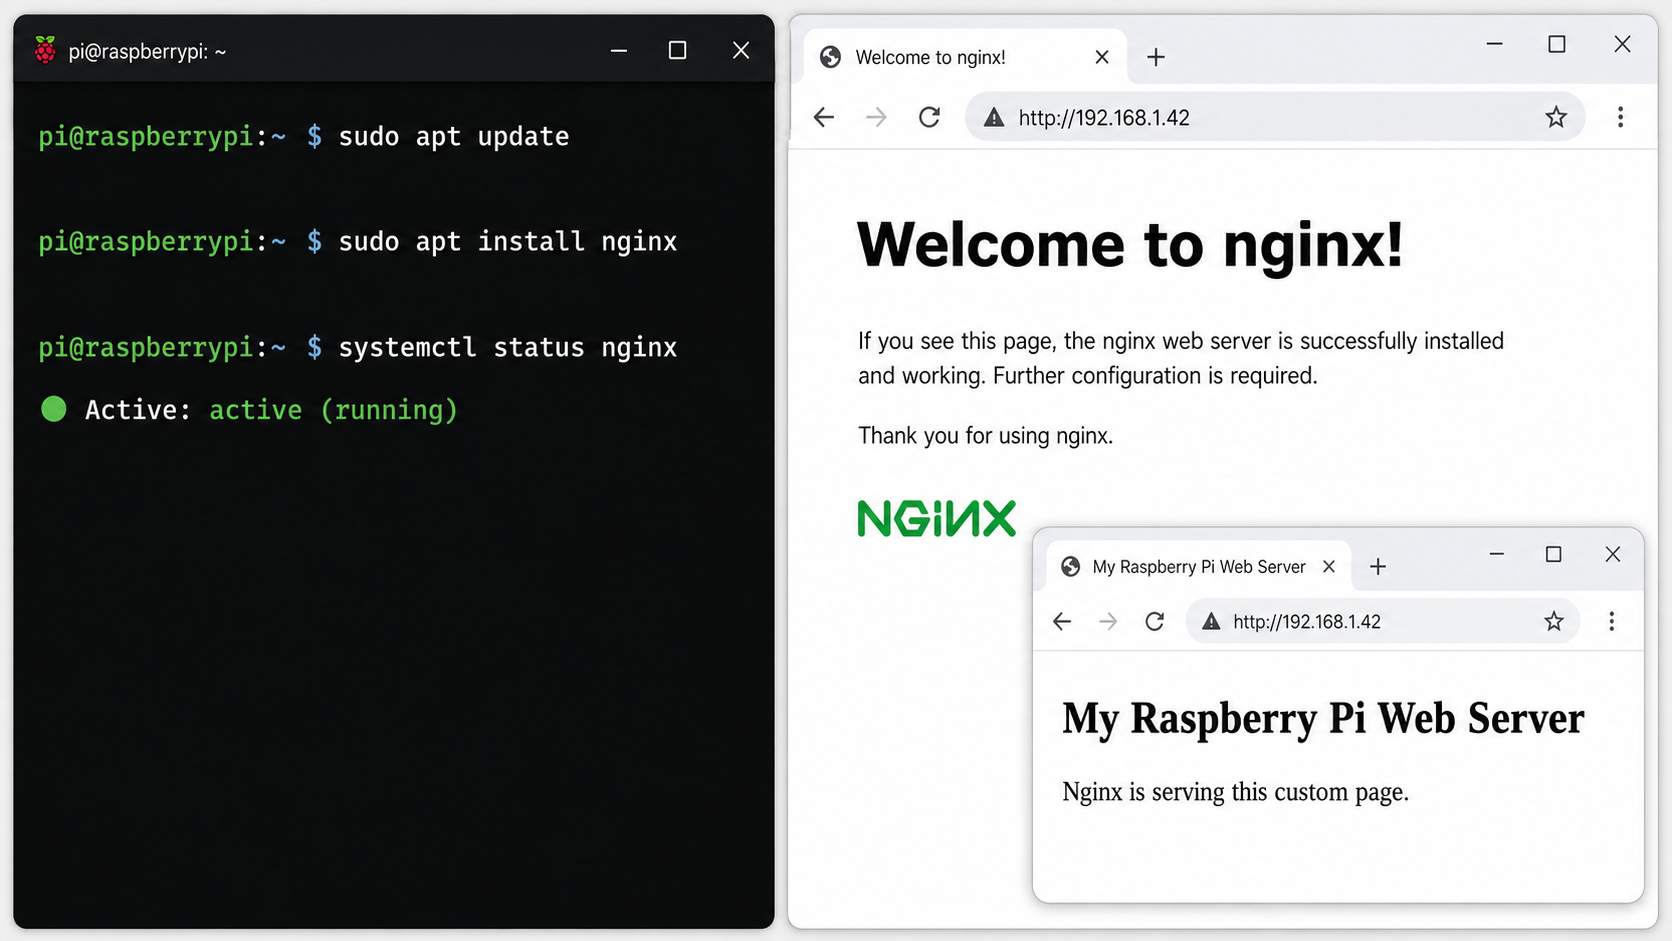This screenshot has height=941, width=1672.
Task: Minimize the My Raspberry Pi Web Server window
Action: pos(1497,554)
